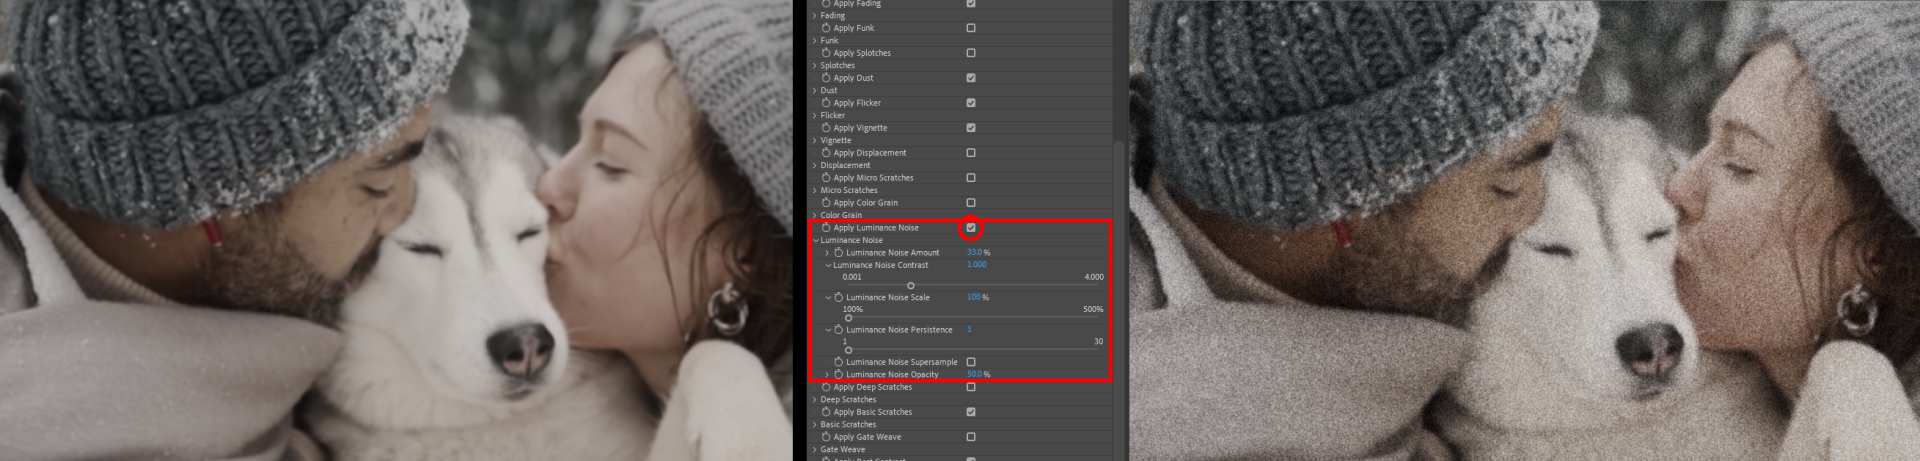Click stopwatch icon beside Apply Funk
This screenshot has width=1920, height=461.
point(826,28)
